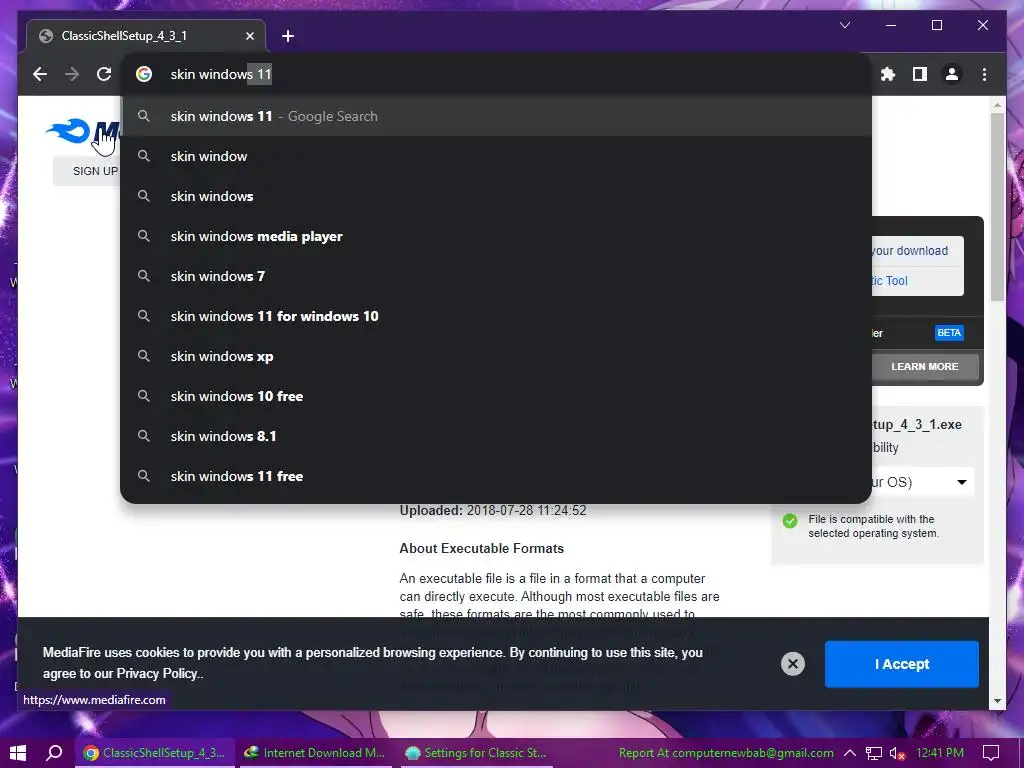Viewport: 1024px width, 768px height.
Task: Reload the current page
Action: (104, 74)
